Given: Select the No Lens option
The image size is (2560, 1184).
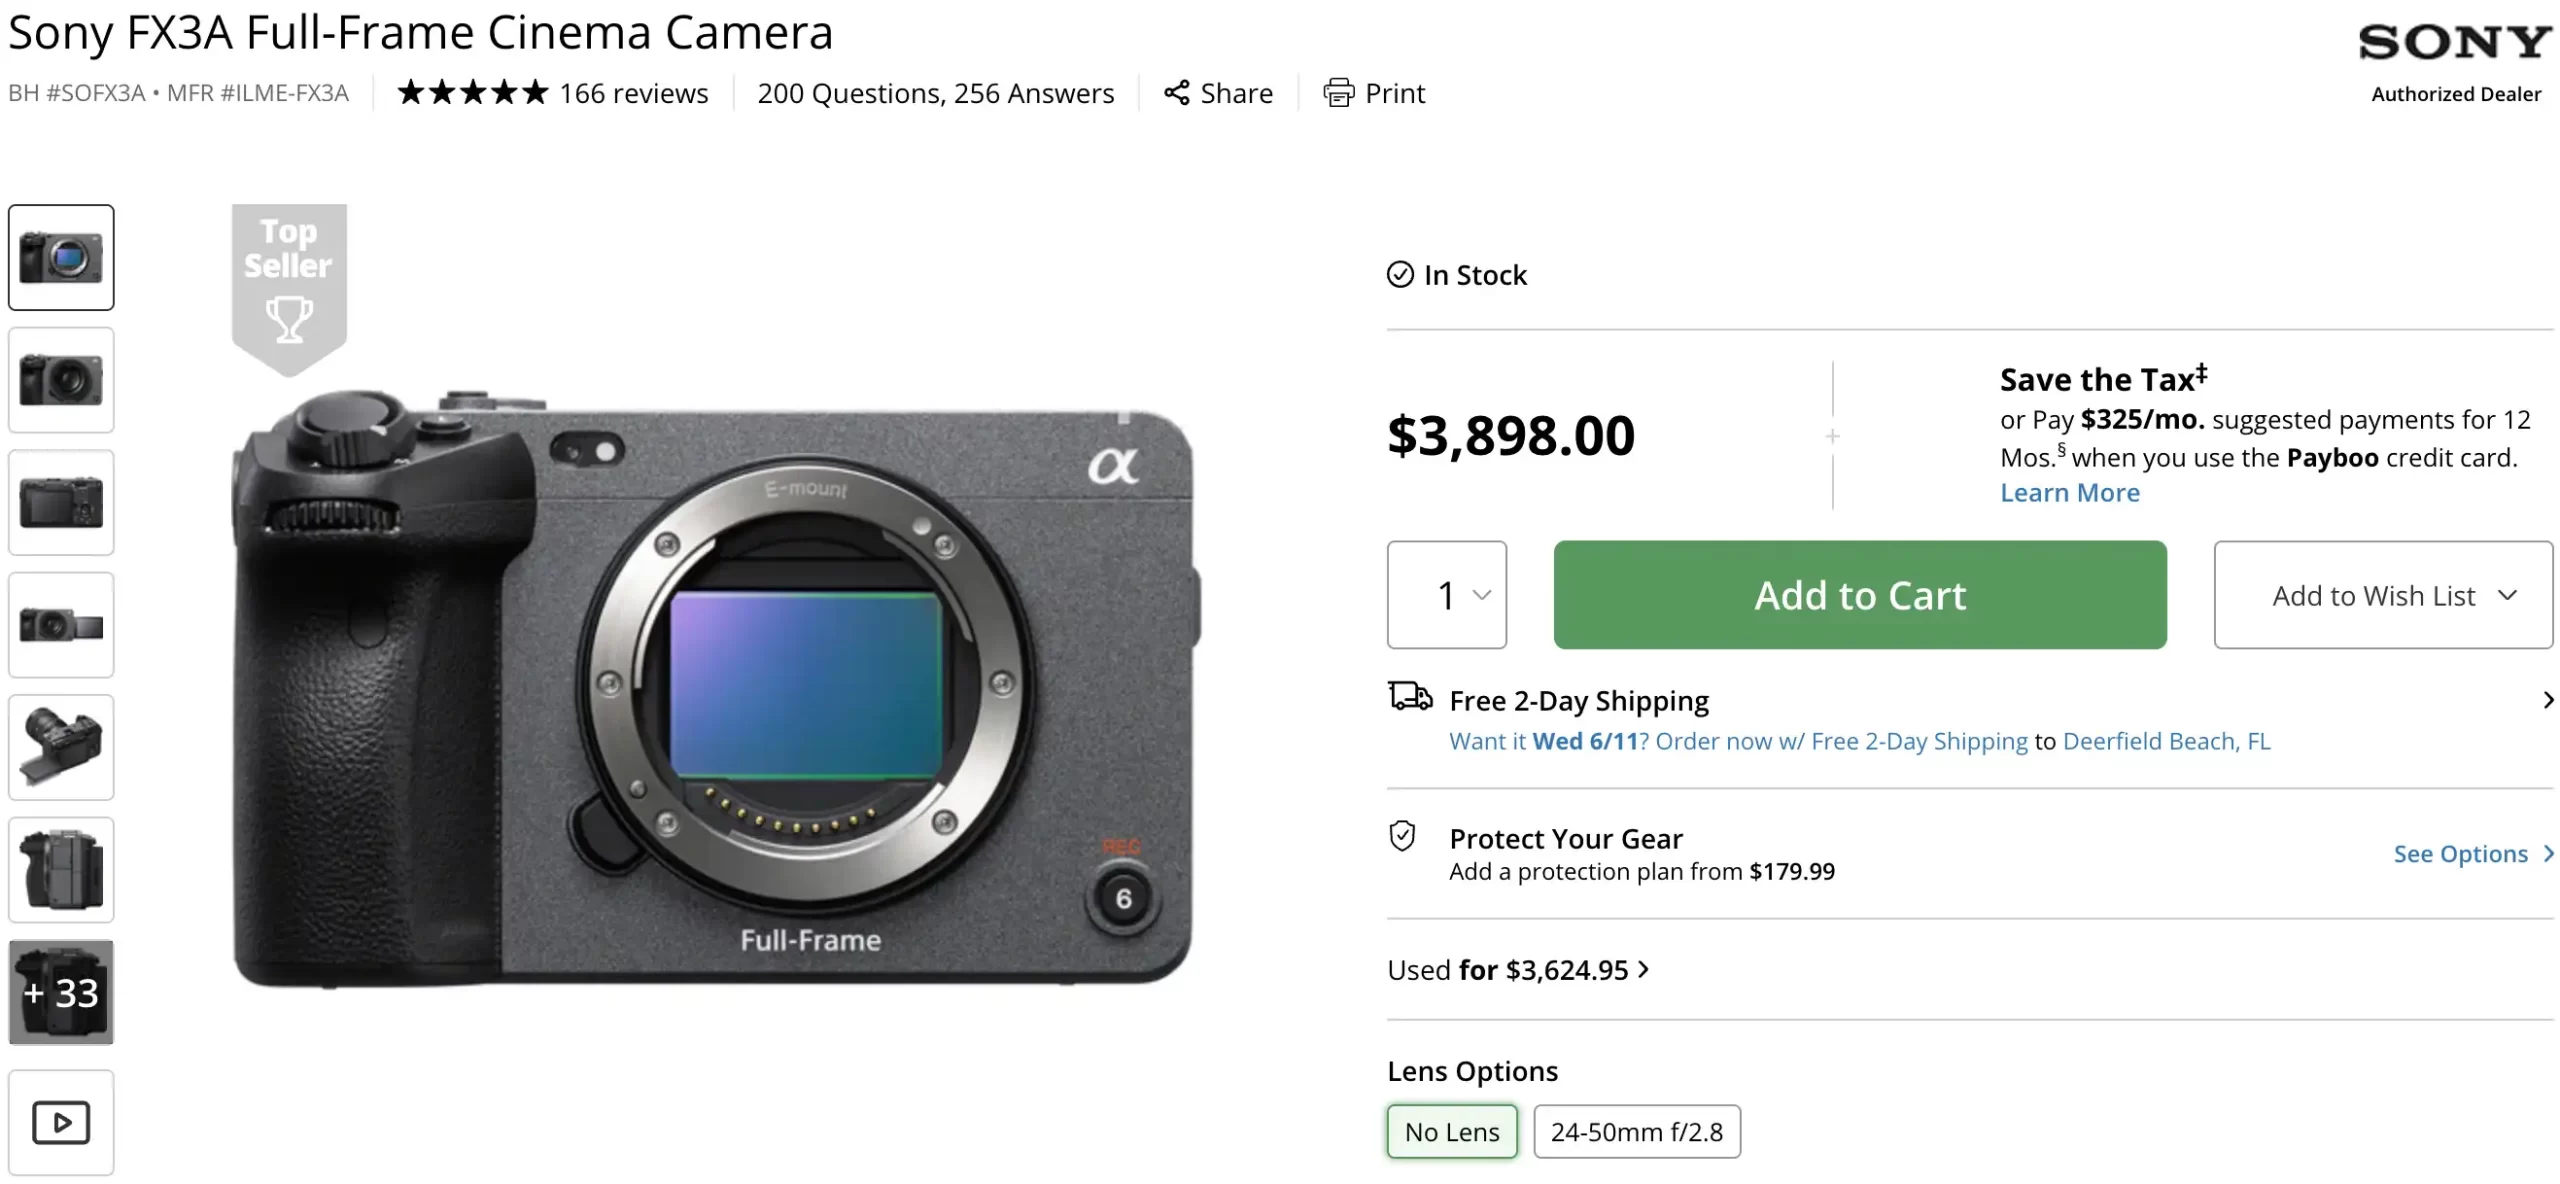Looking at the screenshot, I should click(x=1452, y=1132).
